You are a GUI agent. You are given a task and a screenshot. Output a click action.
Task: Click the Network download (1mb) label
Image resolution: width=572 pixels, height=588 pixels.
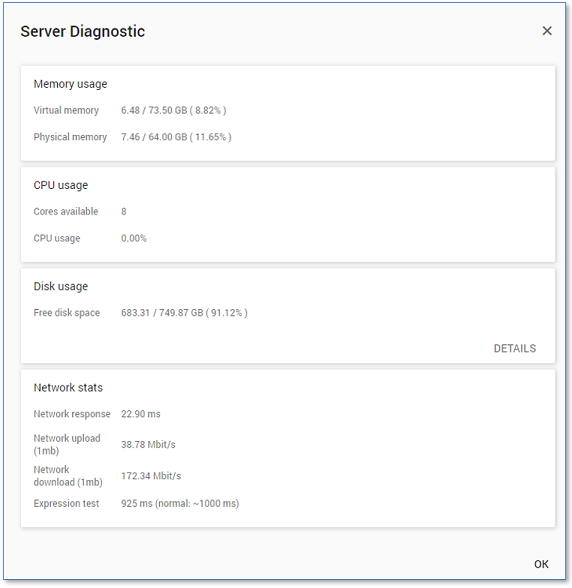[68, 476]
